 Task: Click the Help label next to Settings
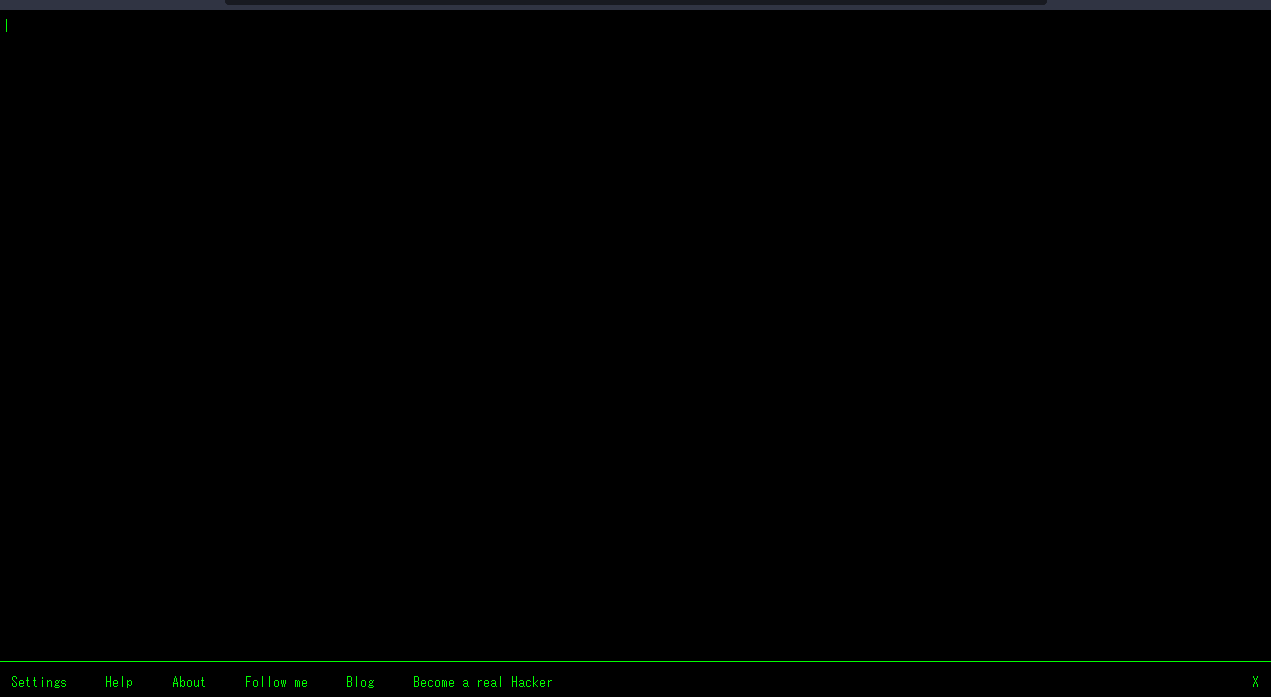pos(119,682)
